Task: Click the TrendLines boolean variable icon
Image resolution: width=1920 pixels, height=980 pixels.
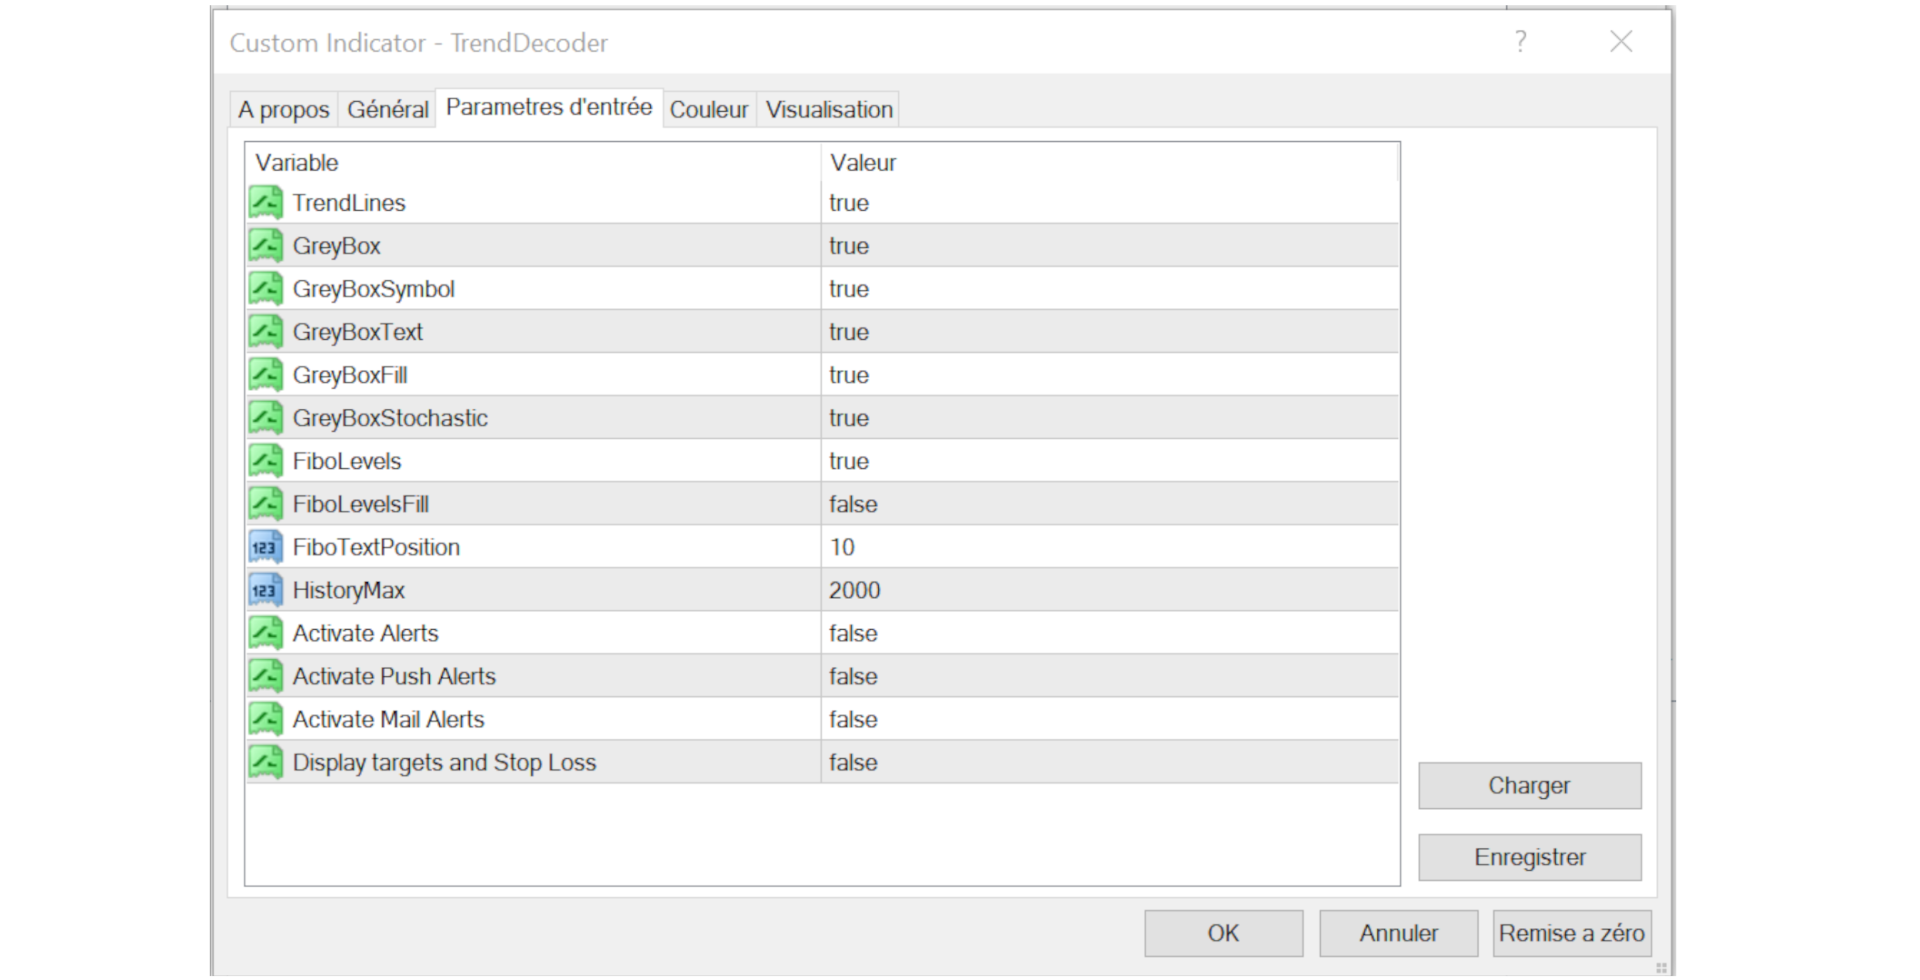Action: pyautogui.click(x=266, y=203)
